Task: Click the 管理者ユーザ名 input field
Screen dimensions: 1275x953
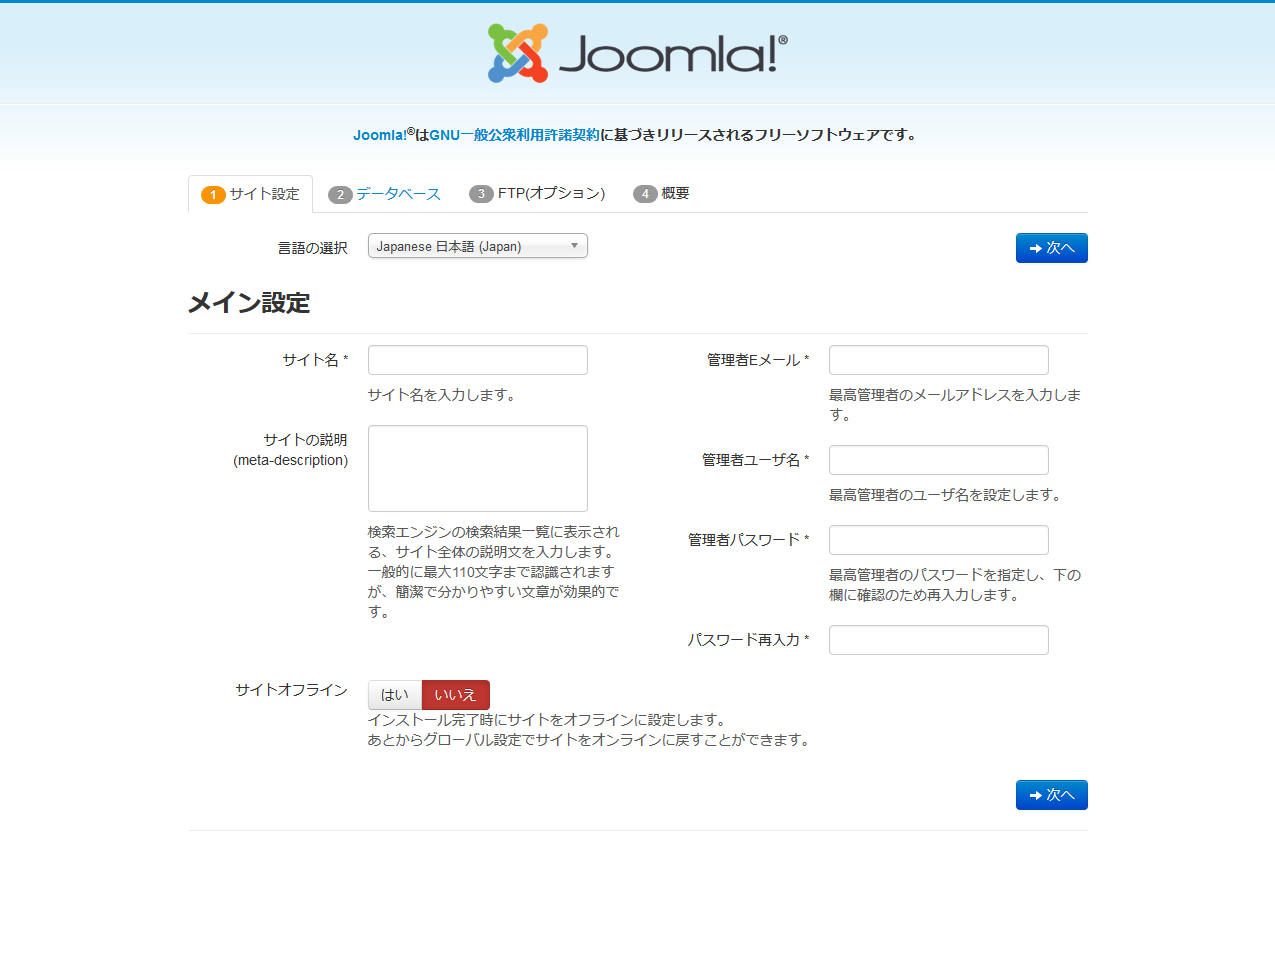Action: (939, 460)
